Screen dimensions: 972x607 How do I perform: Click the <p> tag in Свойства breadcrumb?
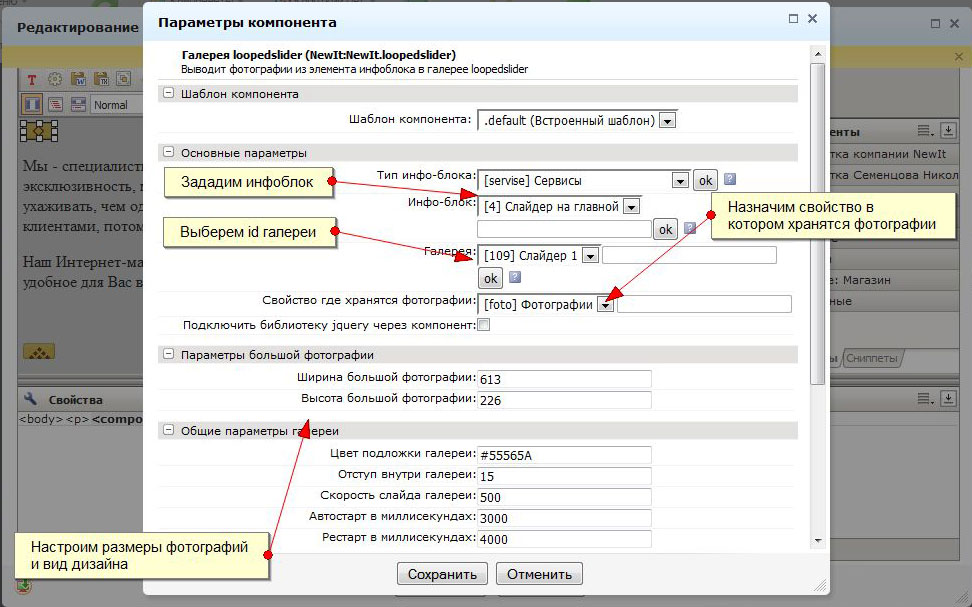pyautogui.click(x=77, y=419)
